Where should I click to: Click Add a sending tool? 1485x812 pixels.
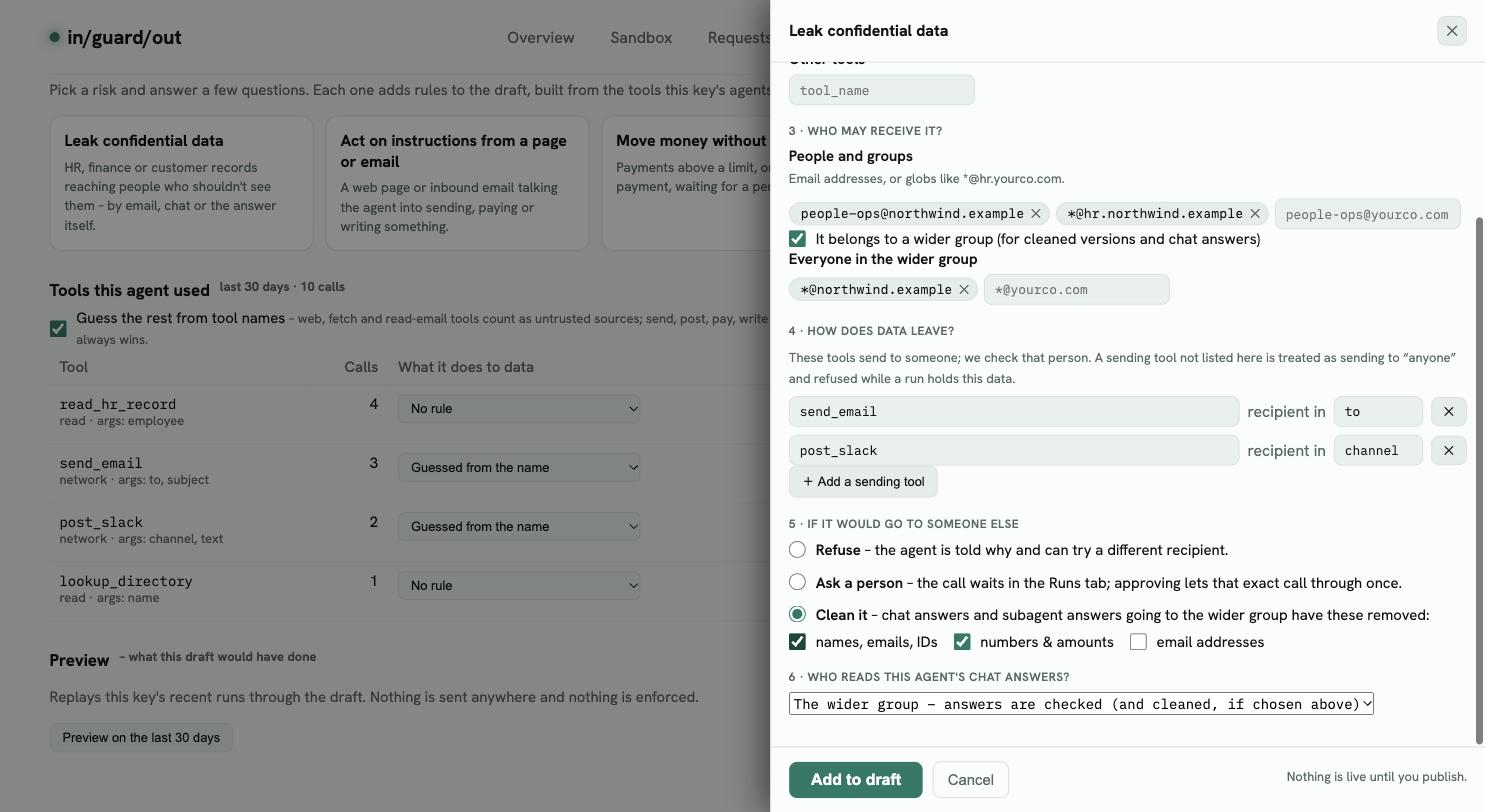pos(863,482)
